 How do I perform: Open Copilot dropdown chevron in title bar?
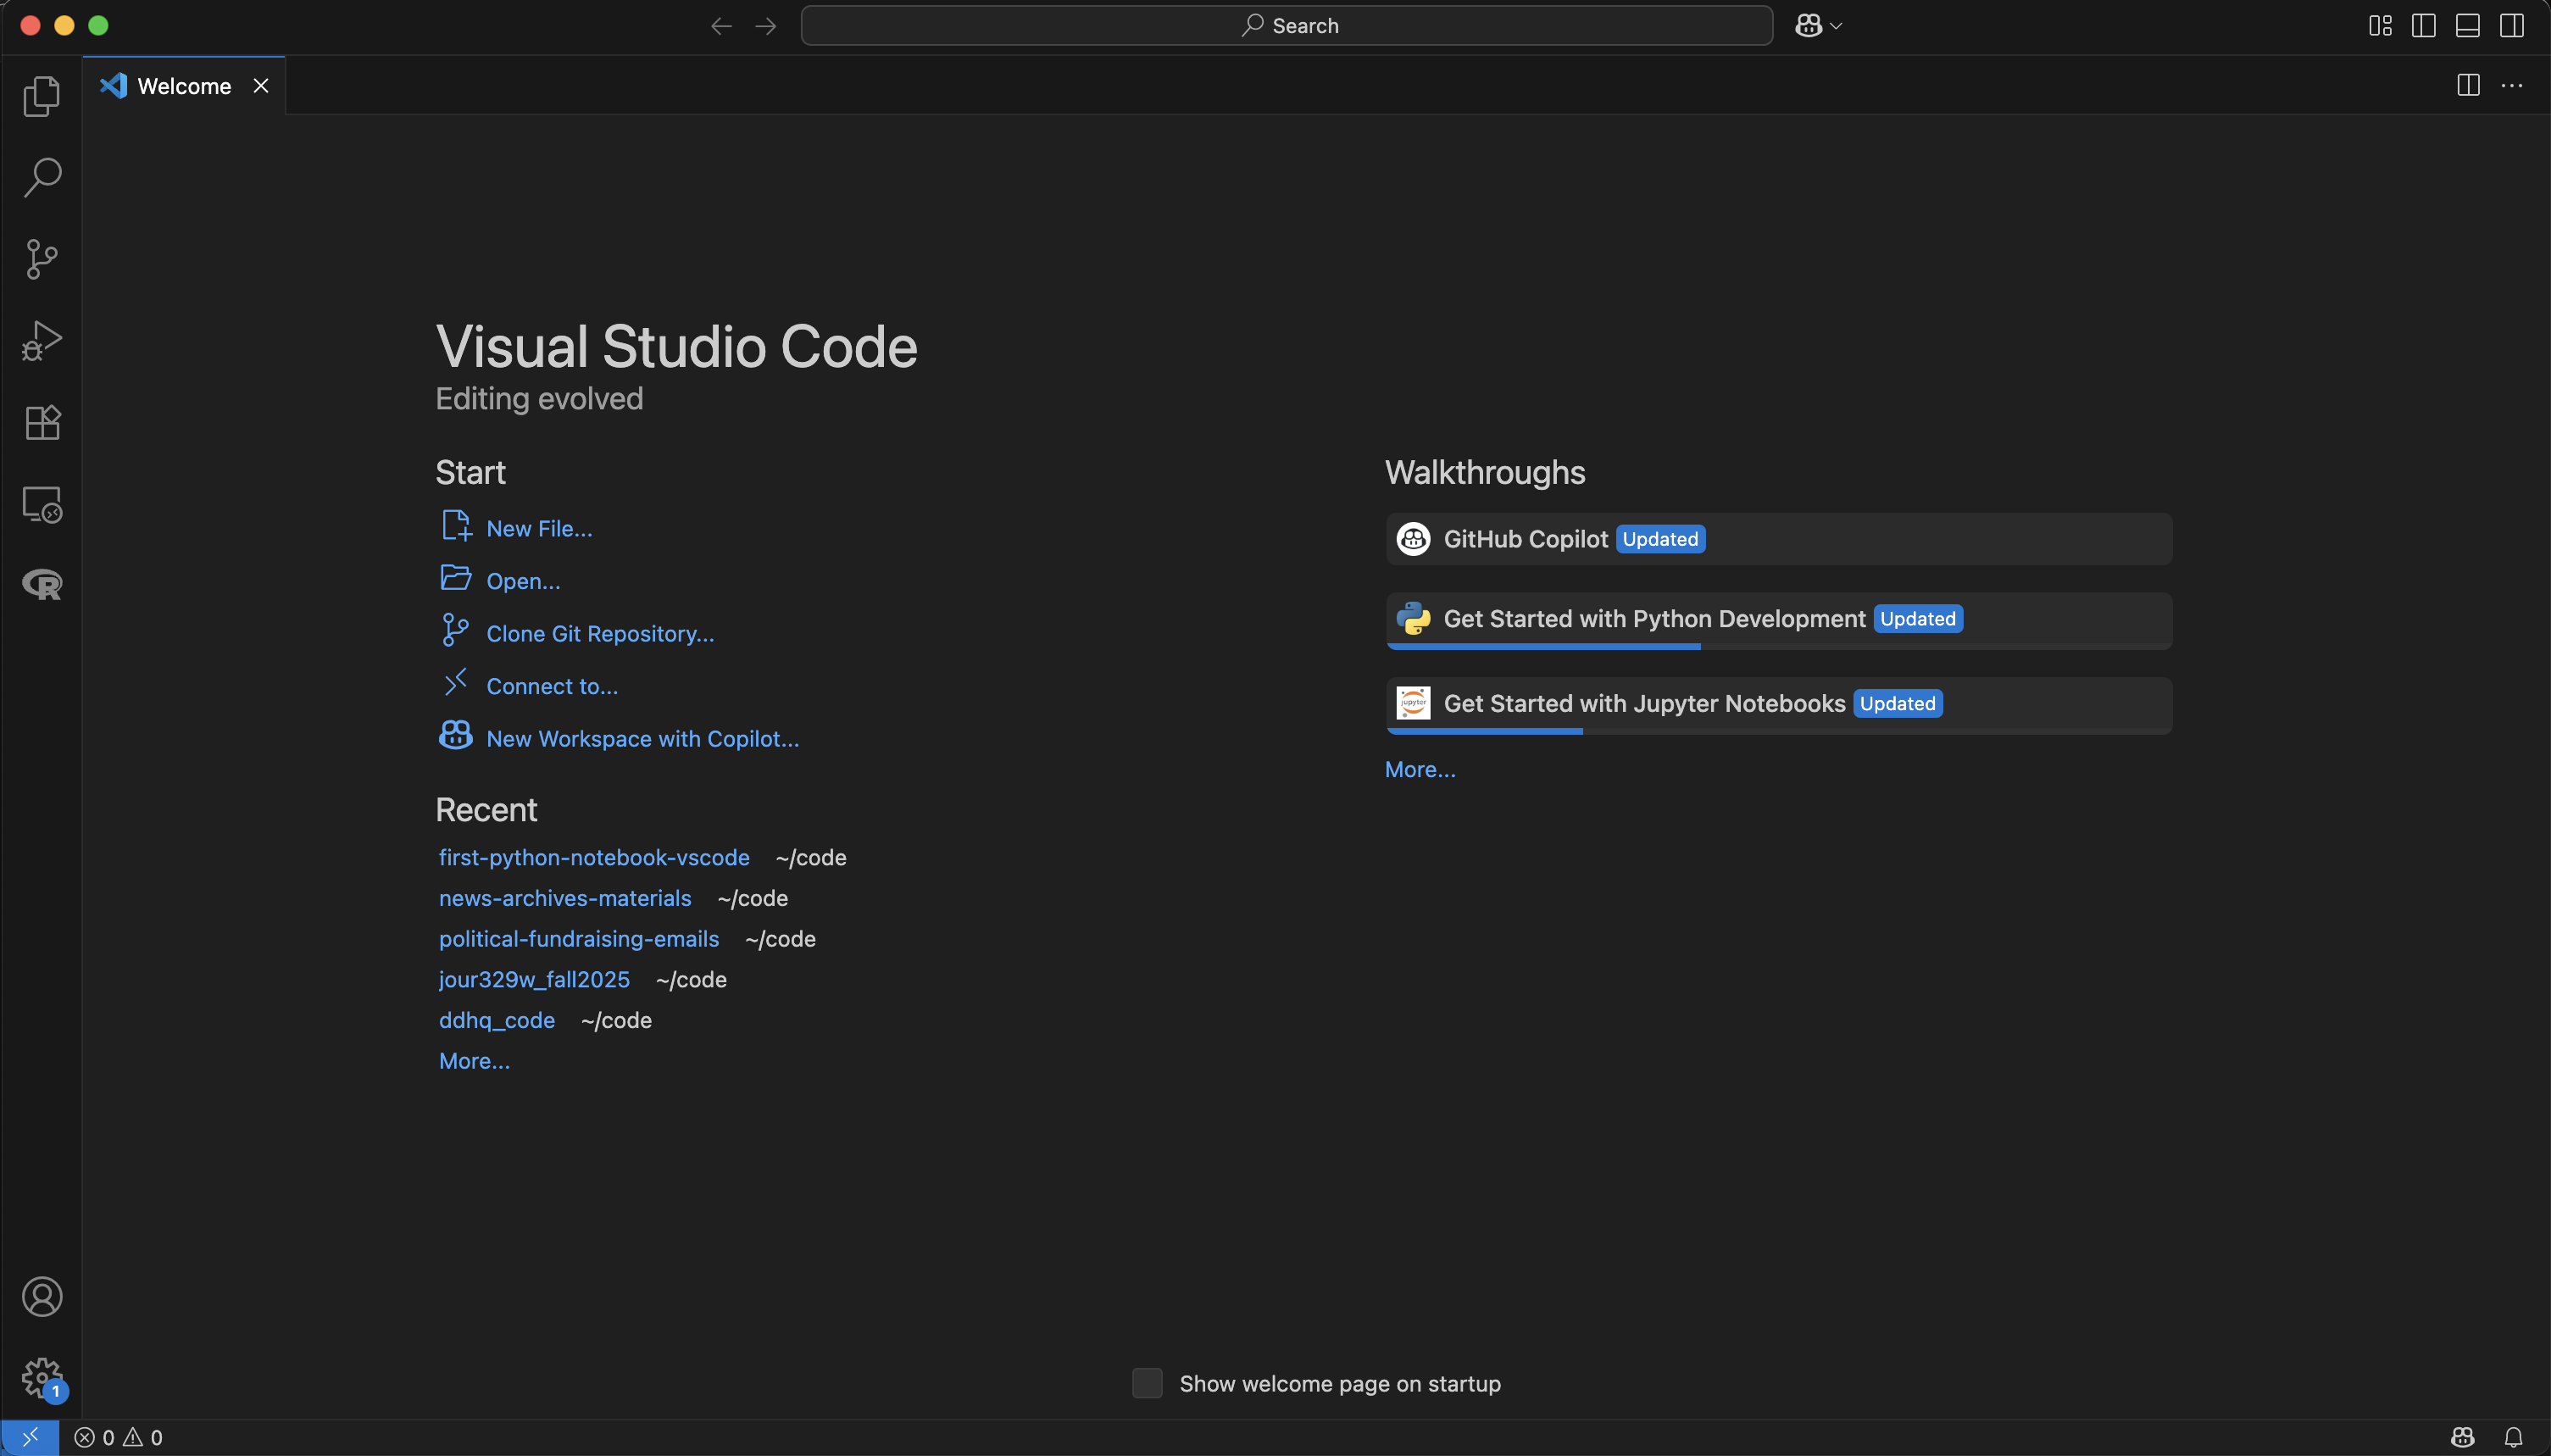pos(1836,26)
